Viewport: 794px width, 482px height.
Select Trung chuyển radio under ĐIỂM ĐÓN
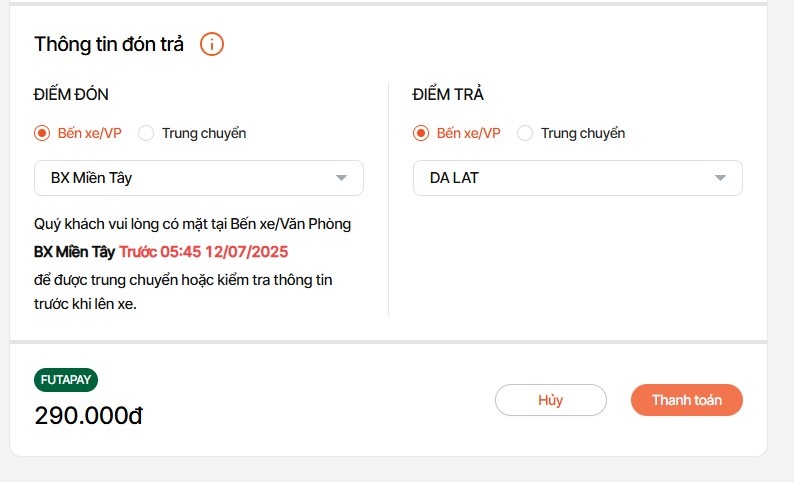click(x=146, y=133)
